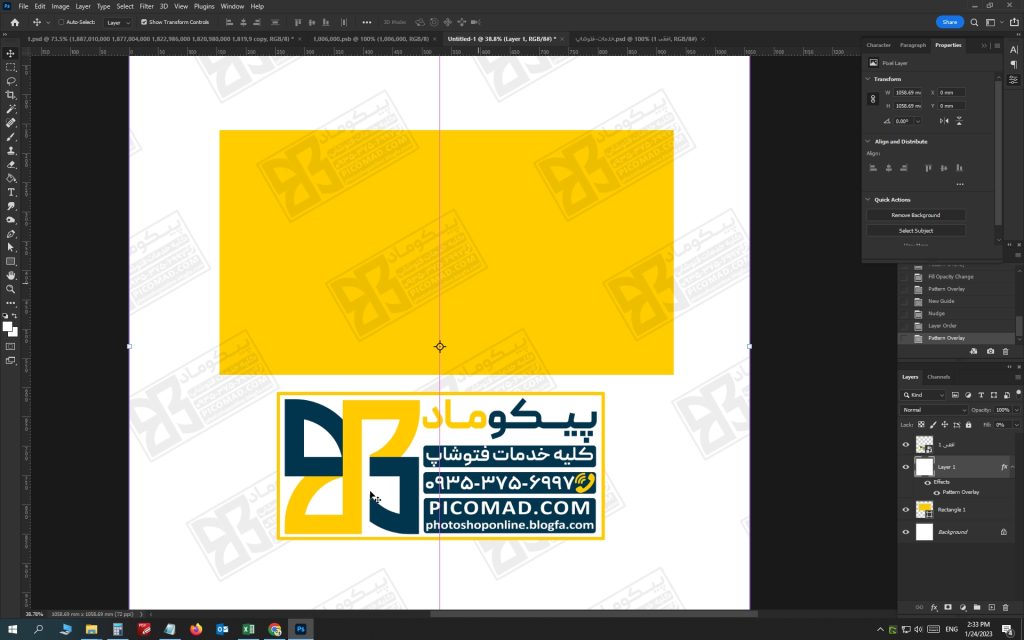
Task: Select the Path Selection tool
Action: click(x=10, y=248)
